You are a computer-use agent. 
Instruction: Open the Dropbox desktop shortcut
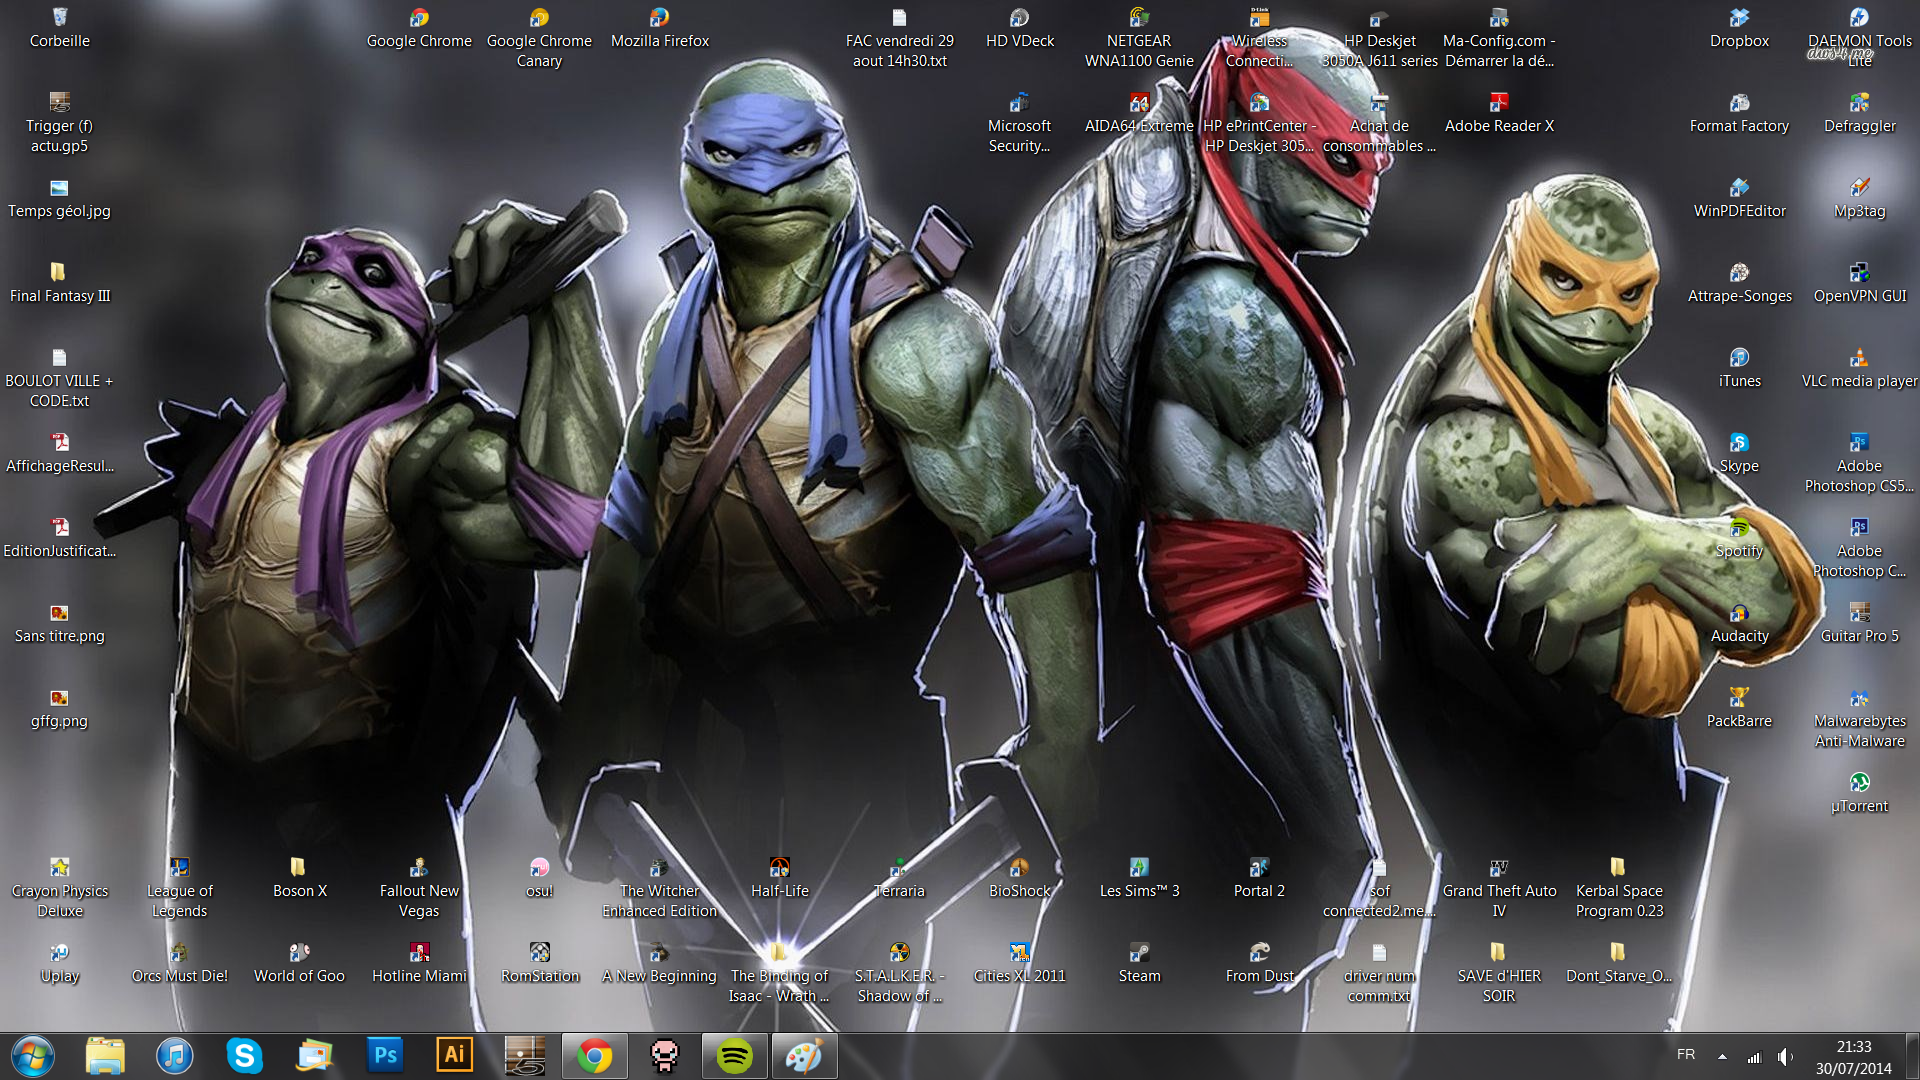(1739, 28)
